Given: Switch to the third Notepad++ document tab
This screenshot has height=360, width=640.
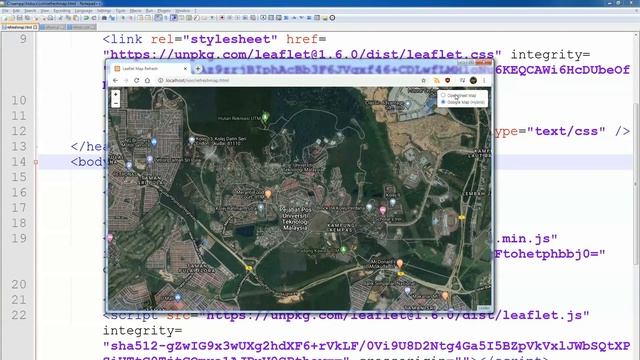Looking at the screenshot, I should 82,27.
